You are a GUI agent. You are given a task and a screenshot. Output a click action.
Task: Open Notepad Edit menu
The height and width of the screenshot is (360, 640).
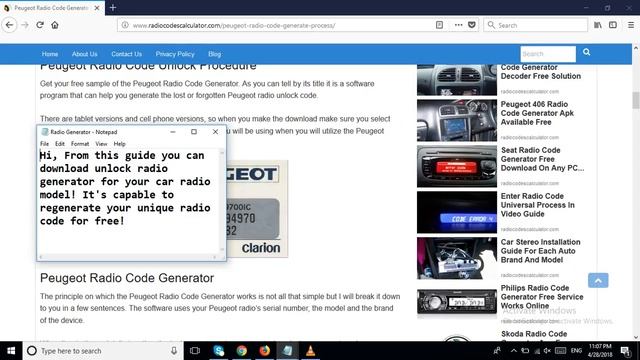click(60, 144)
